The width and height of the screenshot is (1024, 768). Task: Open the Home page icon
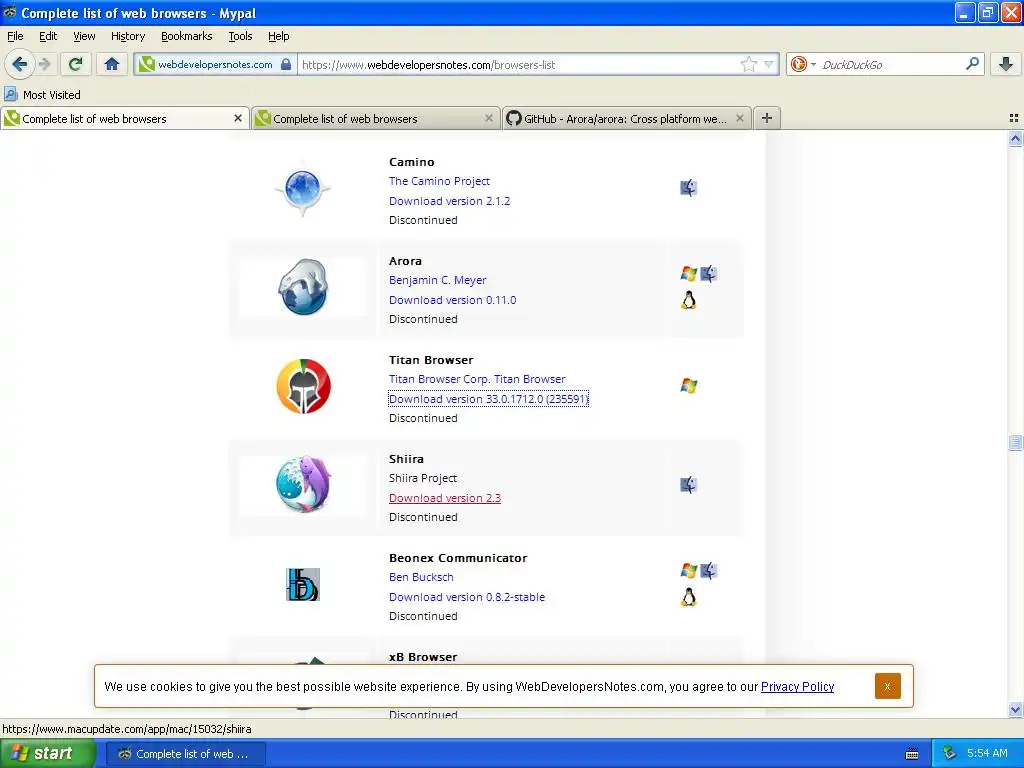(x=112, y=64)
